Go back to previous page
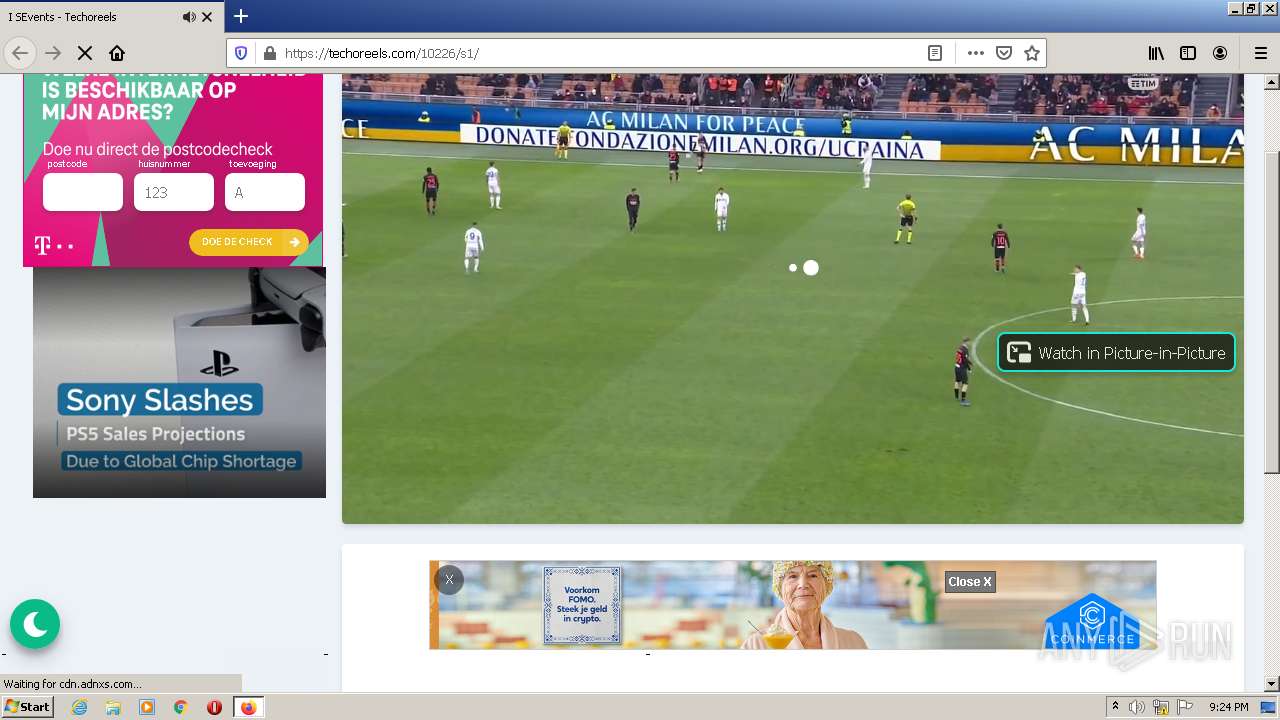The image size is (1280, 720). (x=20, y=53)
